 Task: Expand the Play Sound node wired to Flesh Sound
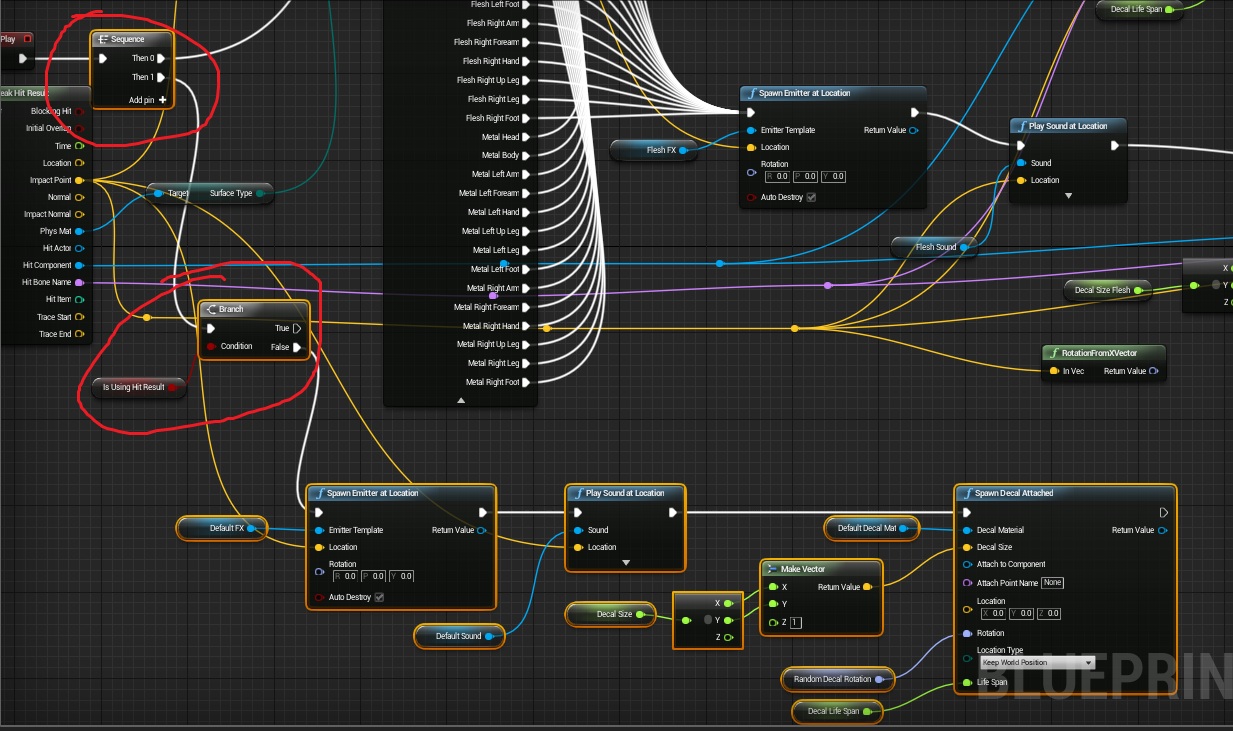pyautogui.click(x=1068, y=196)
